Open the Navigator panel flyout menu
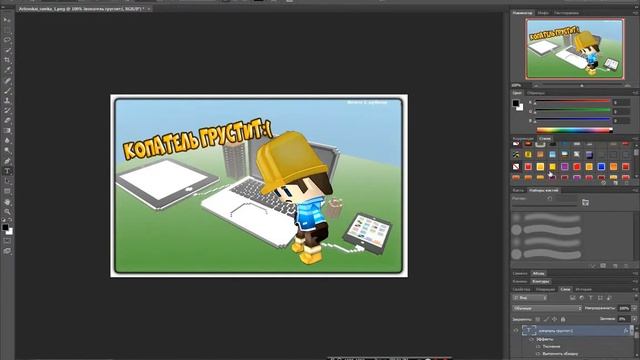 tap(635, 13)
